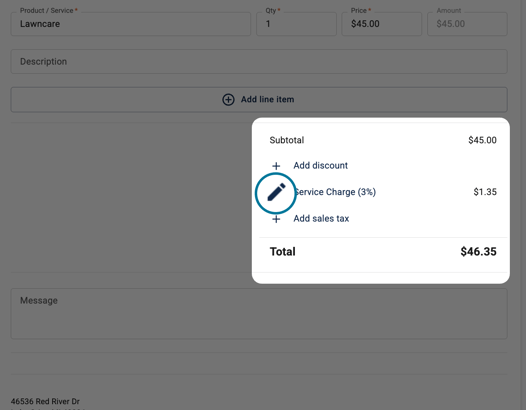The width and height of the screenshot is (526, 410).
Task: Click the service charge amount $1.35
Action: click(x=485, y=192)
